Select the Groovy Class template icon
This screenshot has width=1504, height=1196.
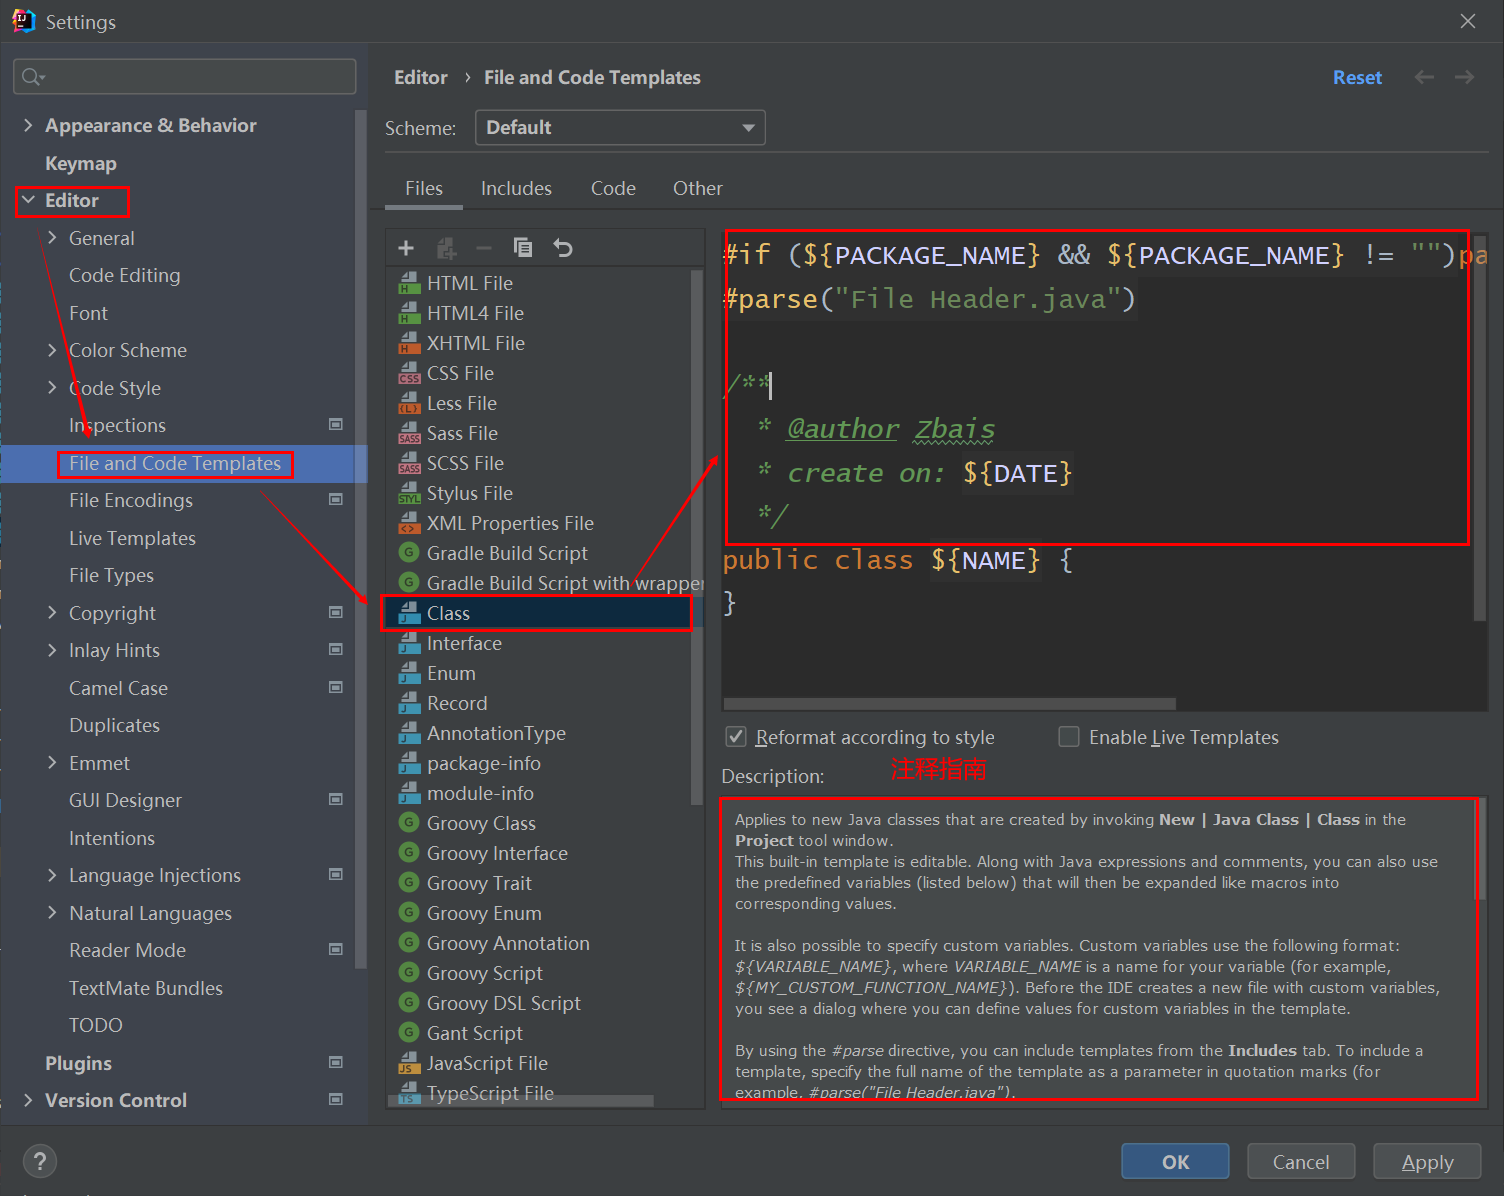pos(408,822)
